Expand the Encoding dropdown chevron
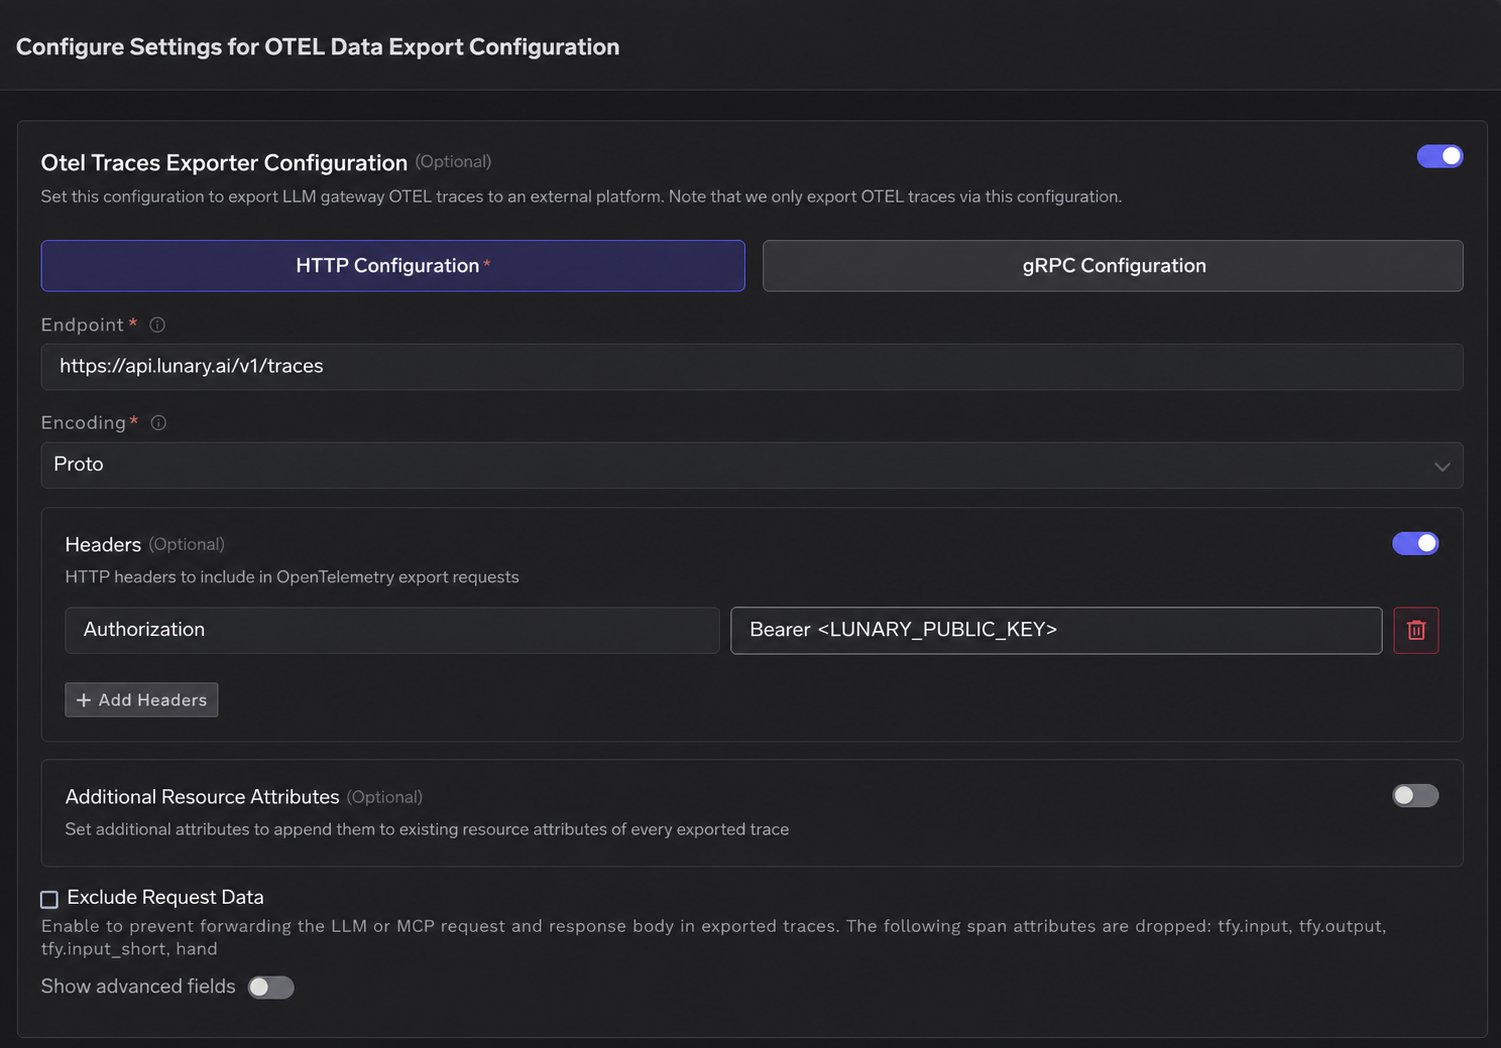The width and height of the screenshot is (1501, 1048). point(1442,466)
